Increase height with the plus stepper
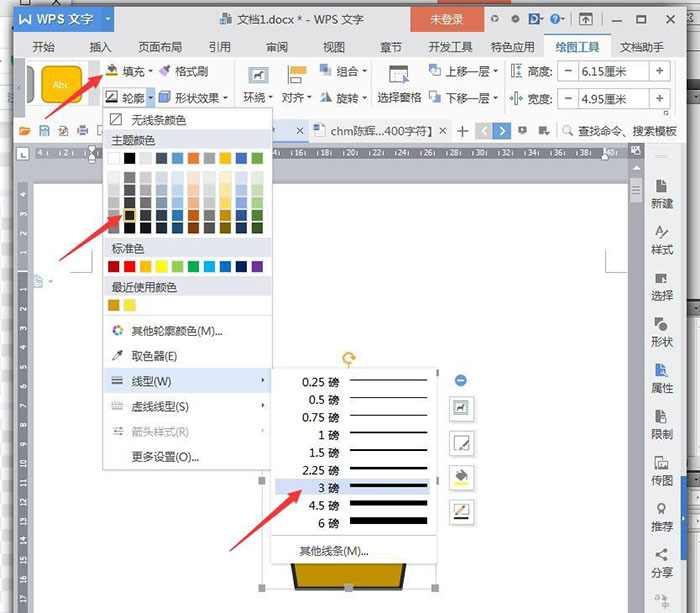 click(x=659, y=71)
